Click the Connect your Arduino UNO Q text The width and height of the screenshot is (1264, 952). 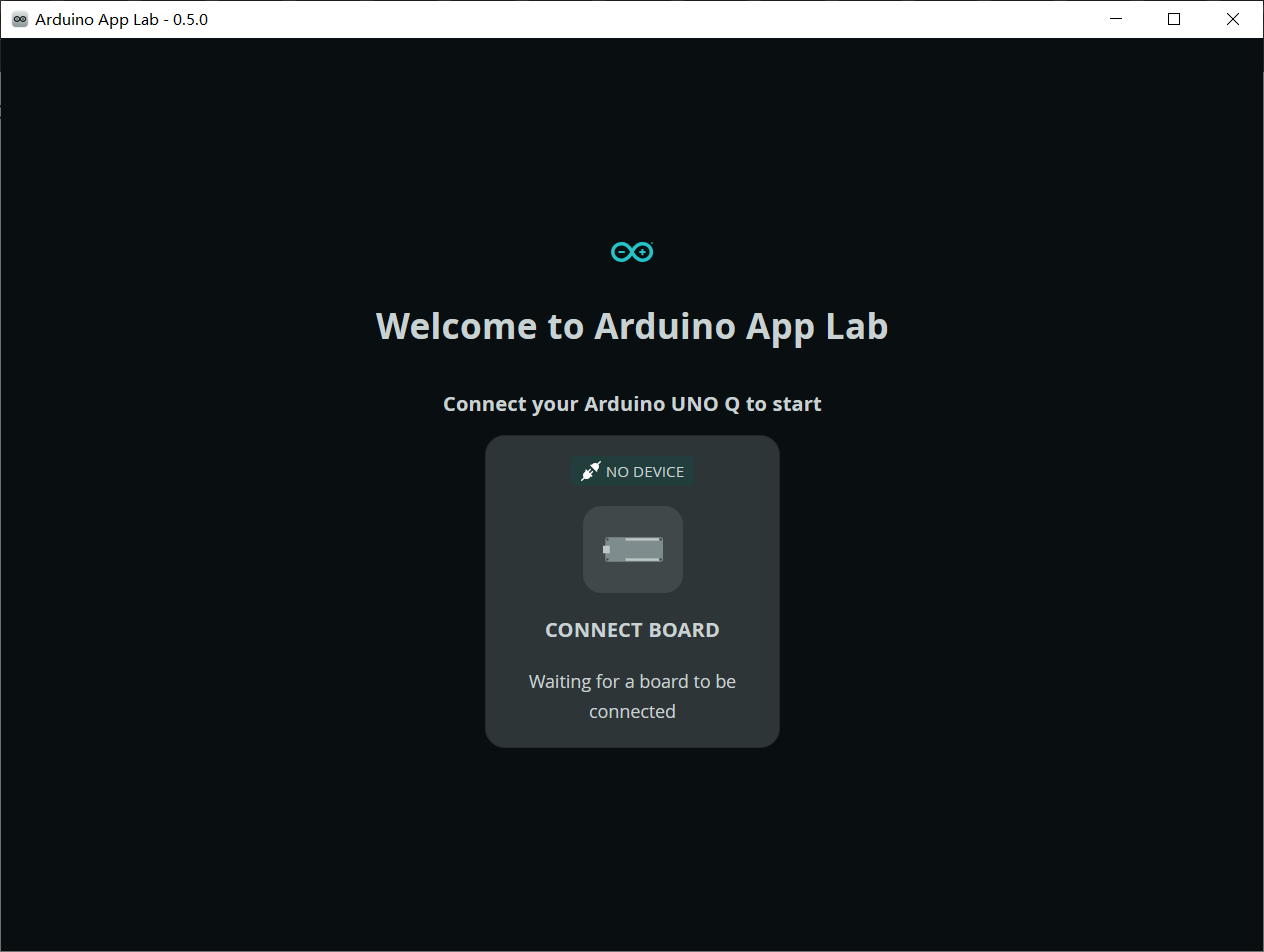pyautogui.click(x=632, y=404)
